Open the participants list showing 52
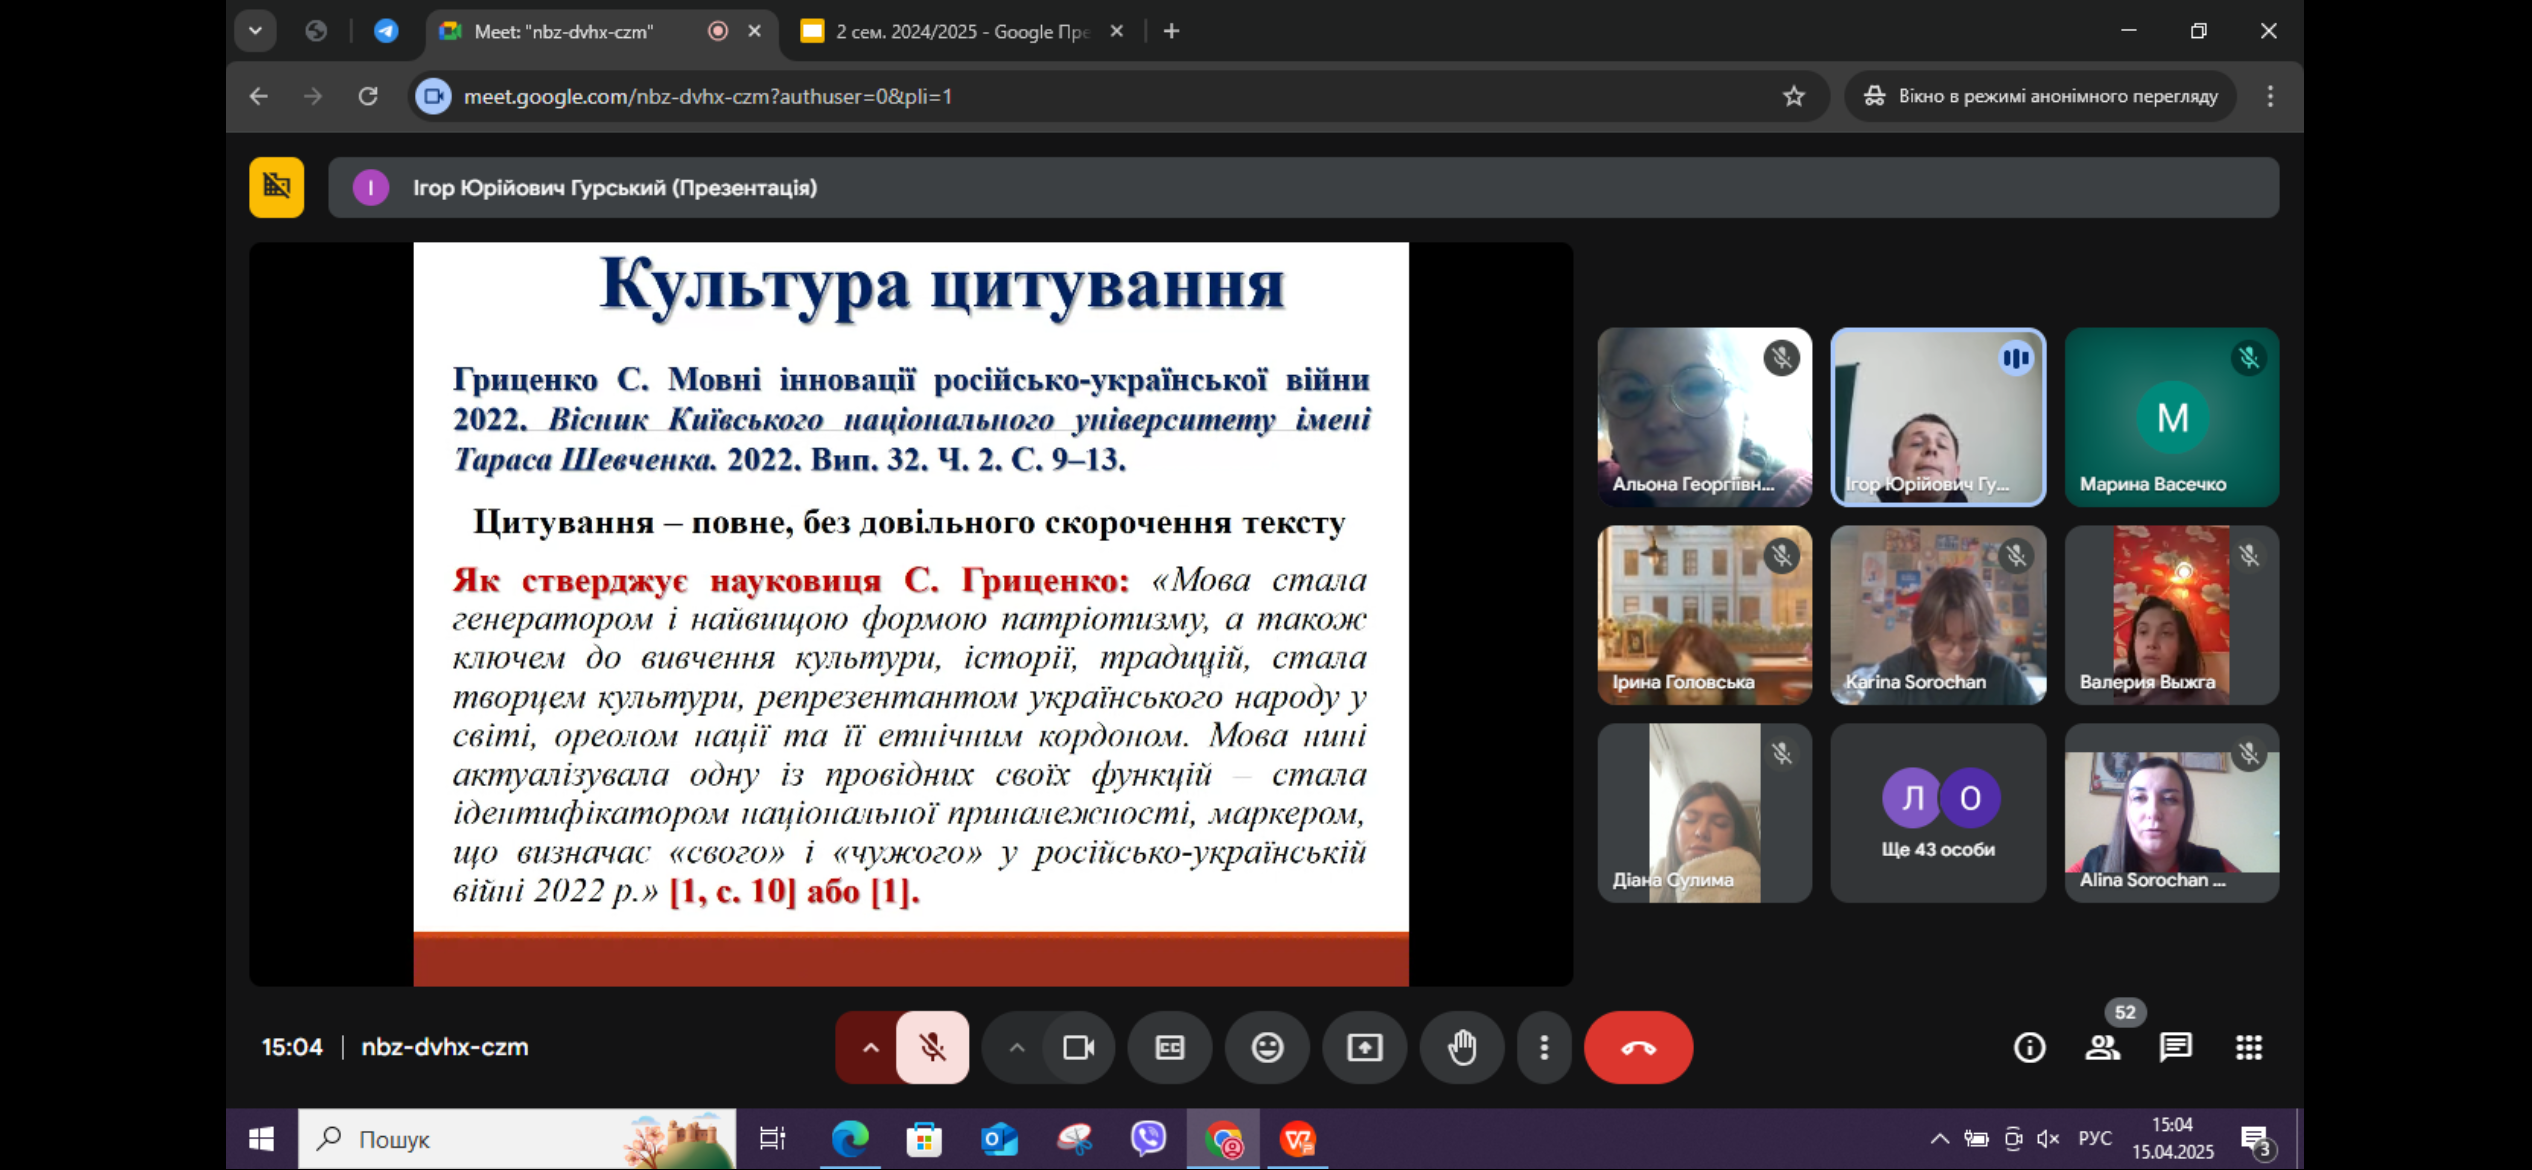Image resolution: width=2532 pixels, height=1170 pixels. [2102, 1047]
